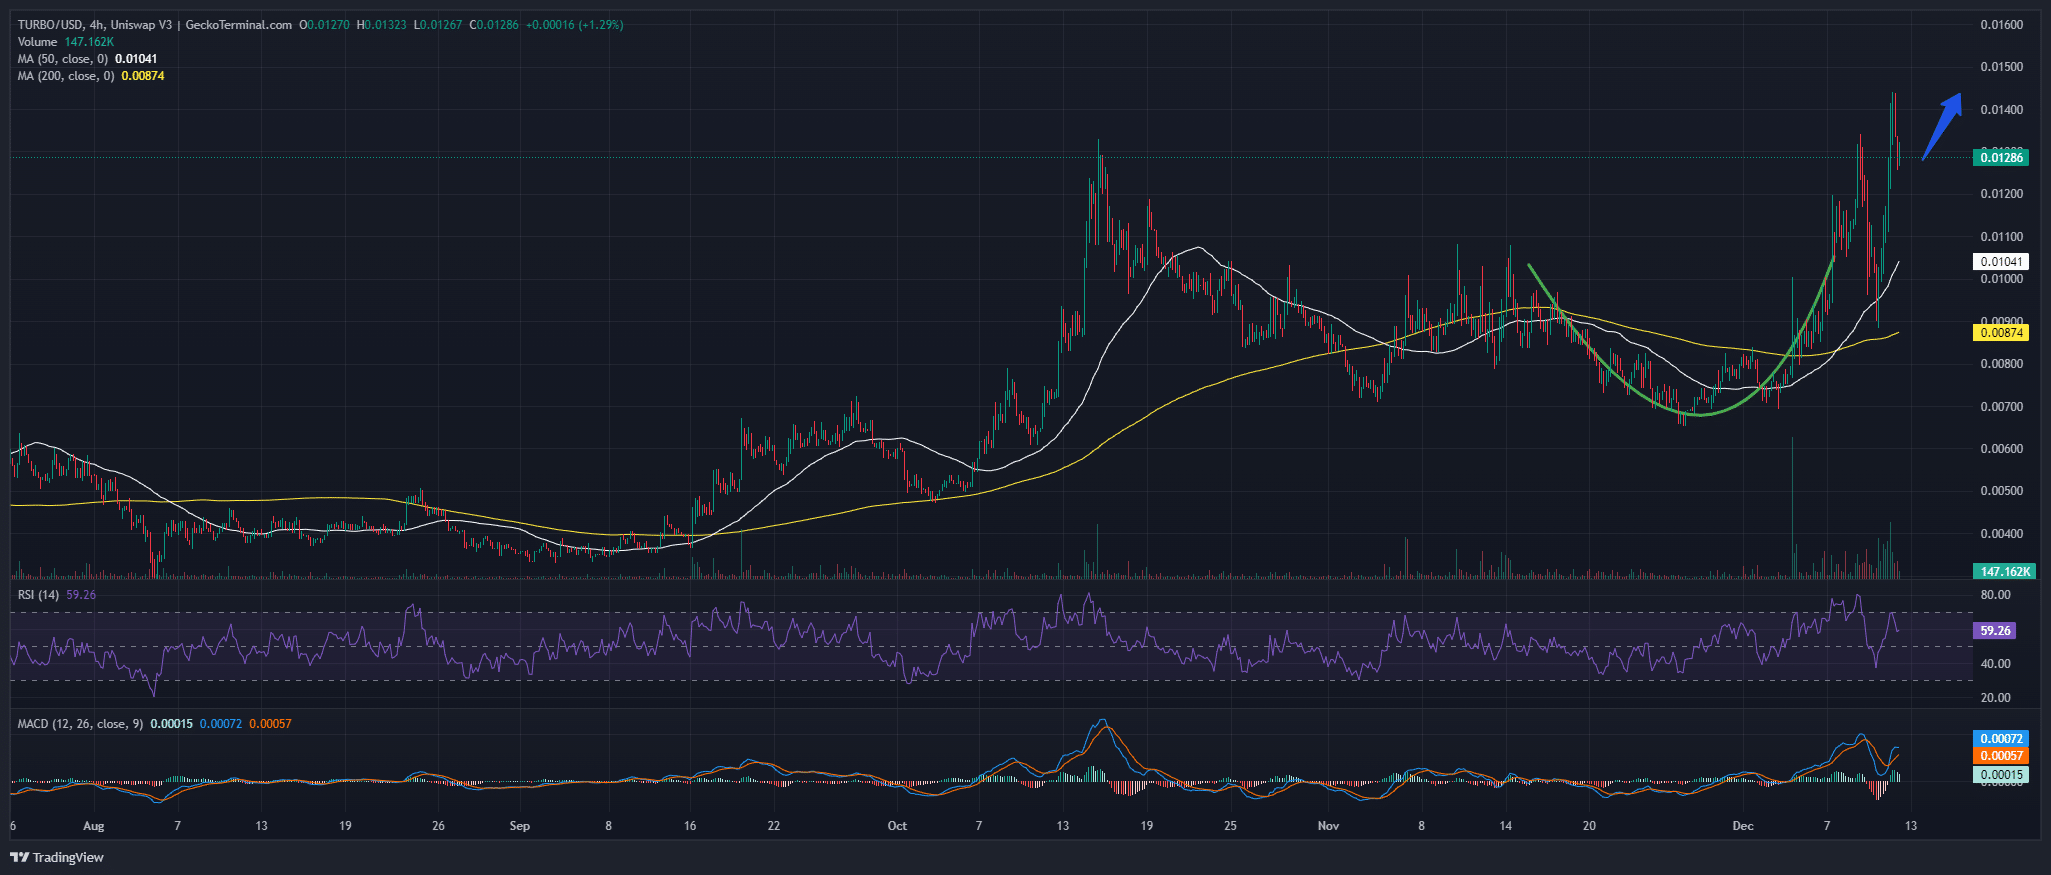Click the RSI (14) indicator label
The image size is (2051, 875).
click(38, 595)
